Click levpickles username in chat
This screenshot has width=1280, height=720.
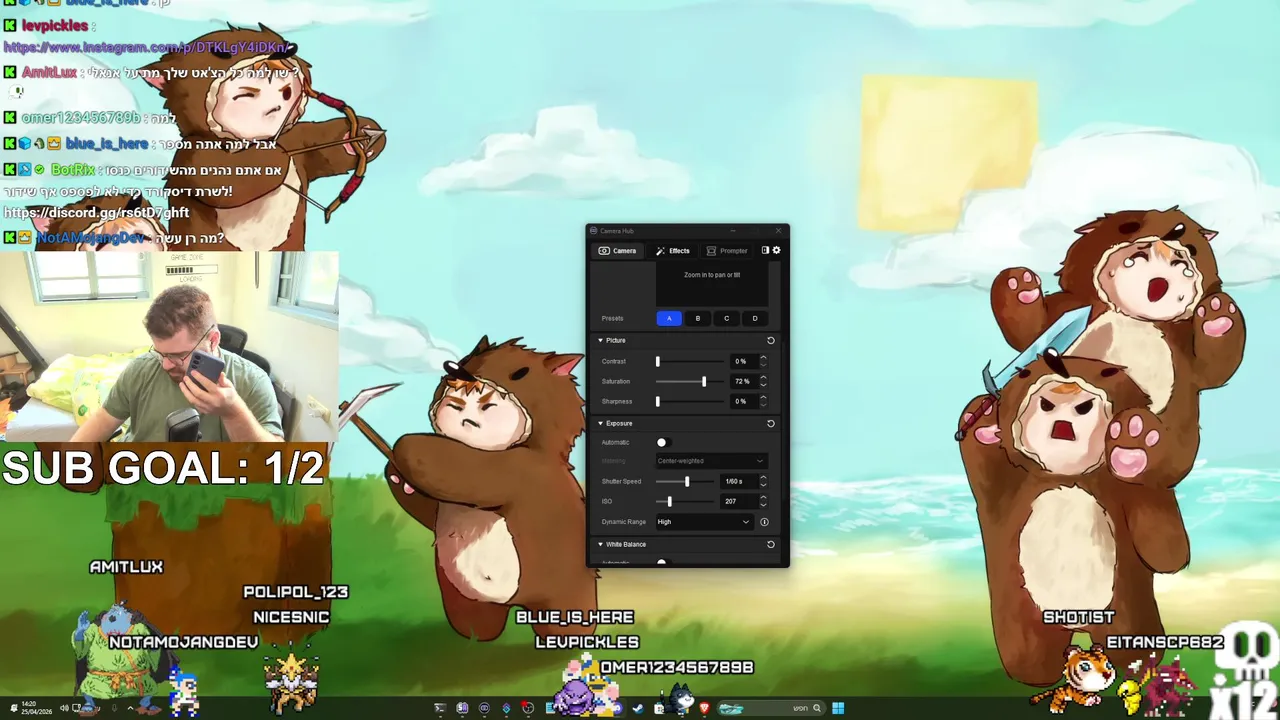54,25
